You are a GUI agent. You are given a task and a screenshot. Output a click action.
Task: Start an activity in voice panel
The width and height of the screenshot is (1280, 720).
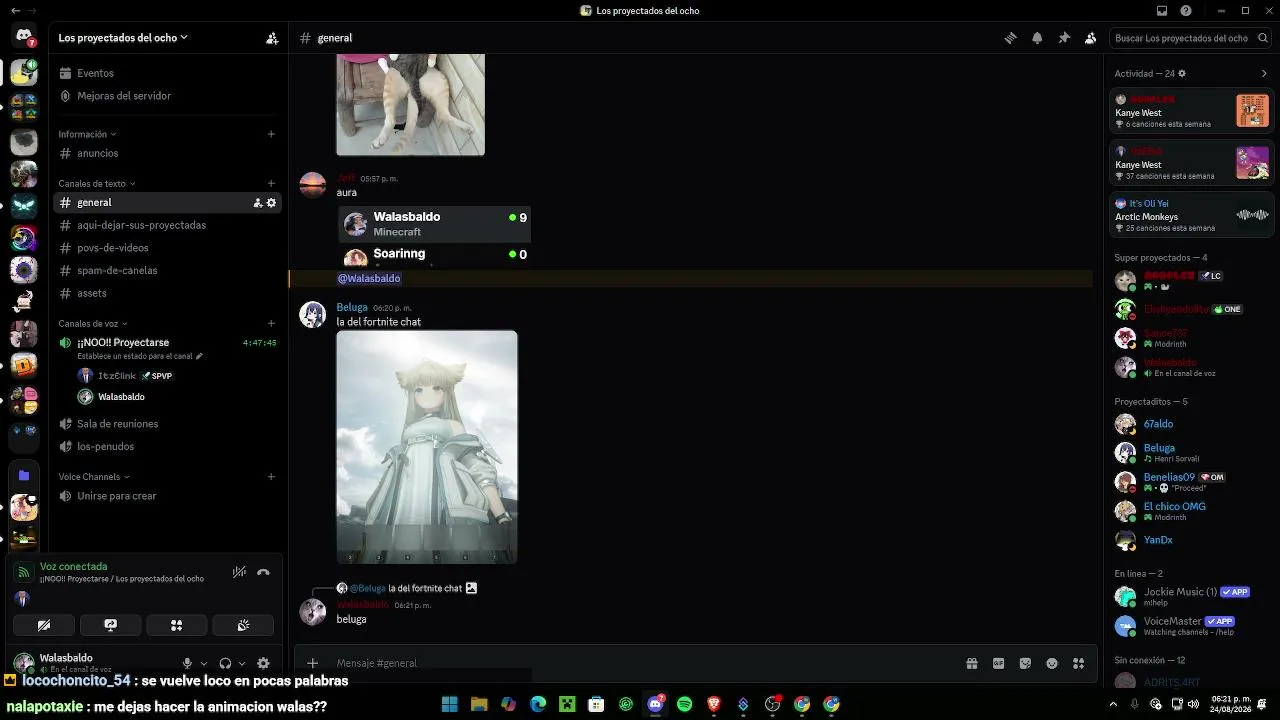176,625
